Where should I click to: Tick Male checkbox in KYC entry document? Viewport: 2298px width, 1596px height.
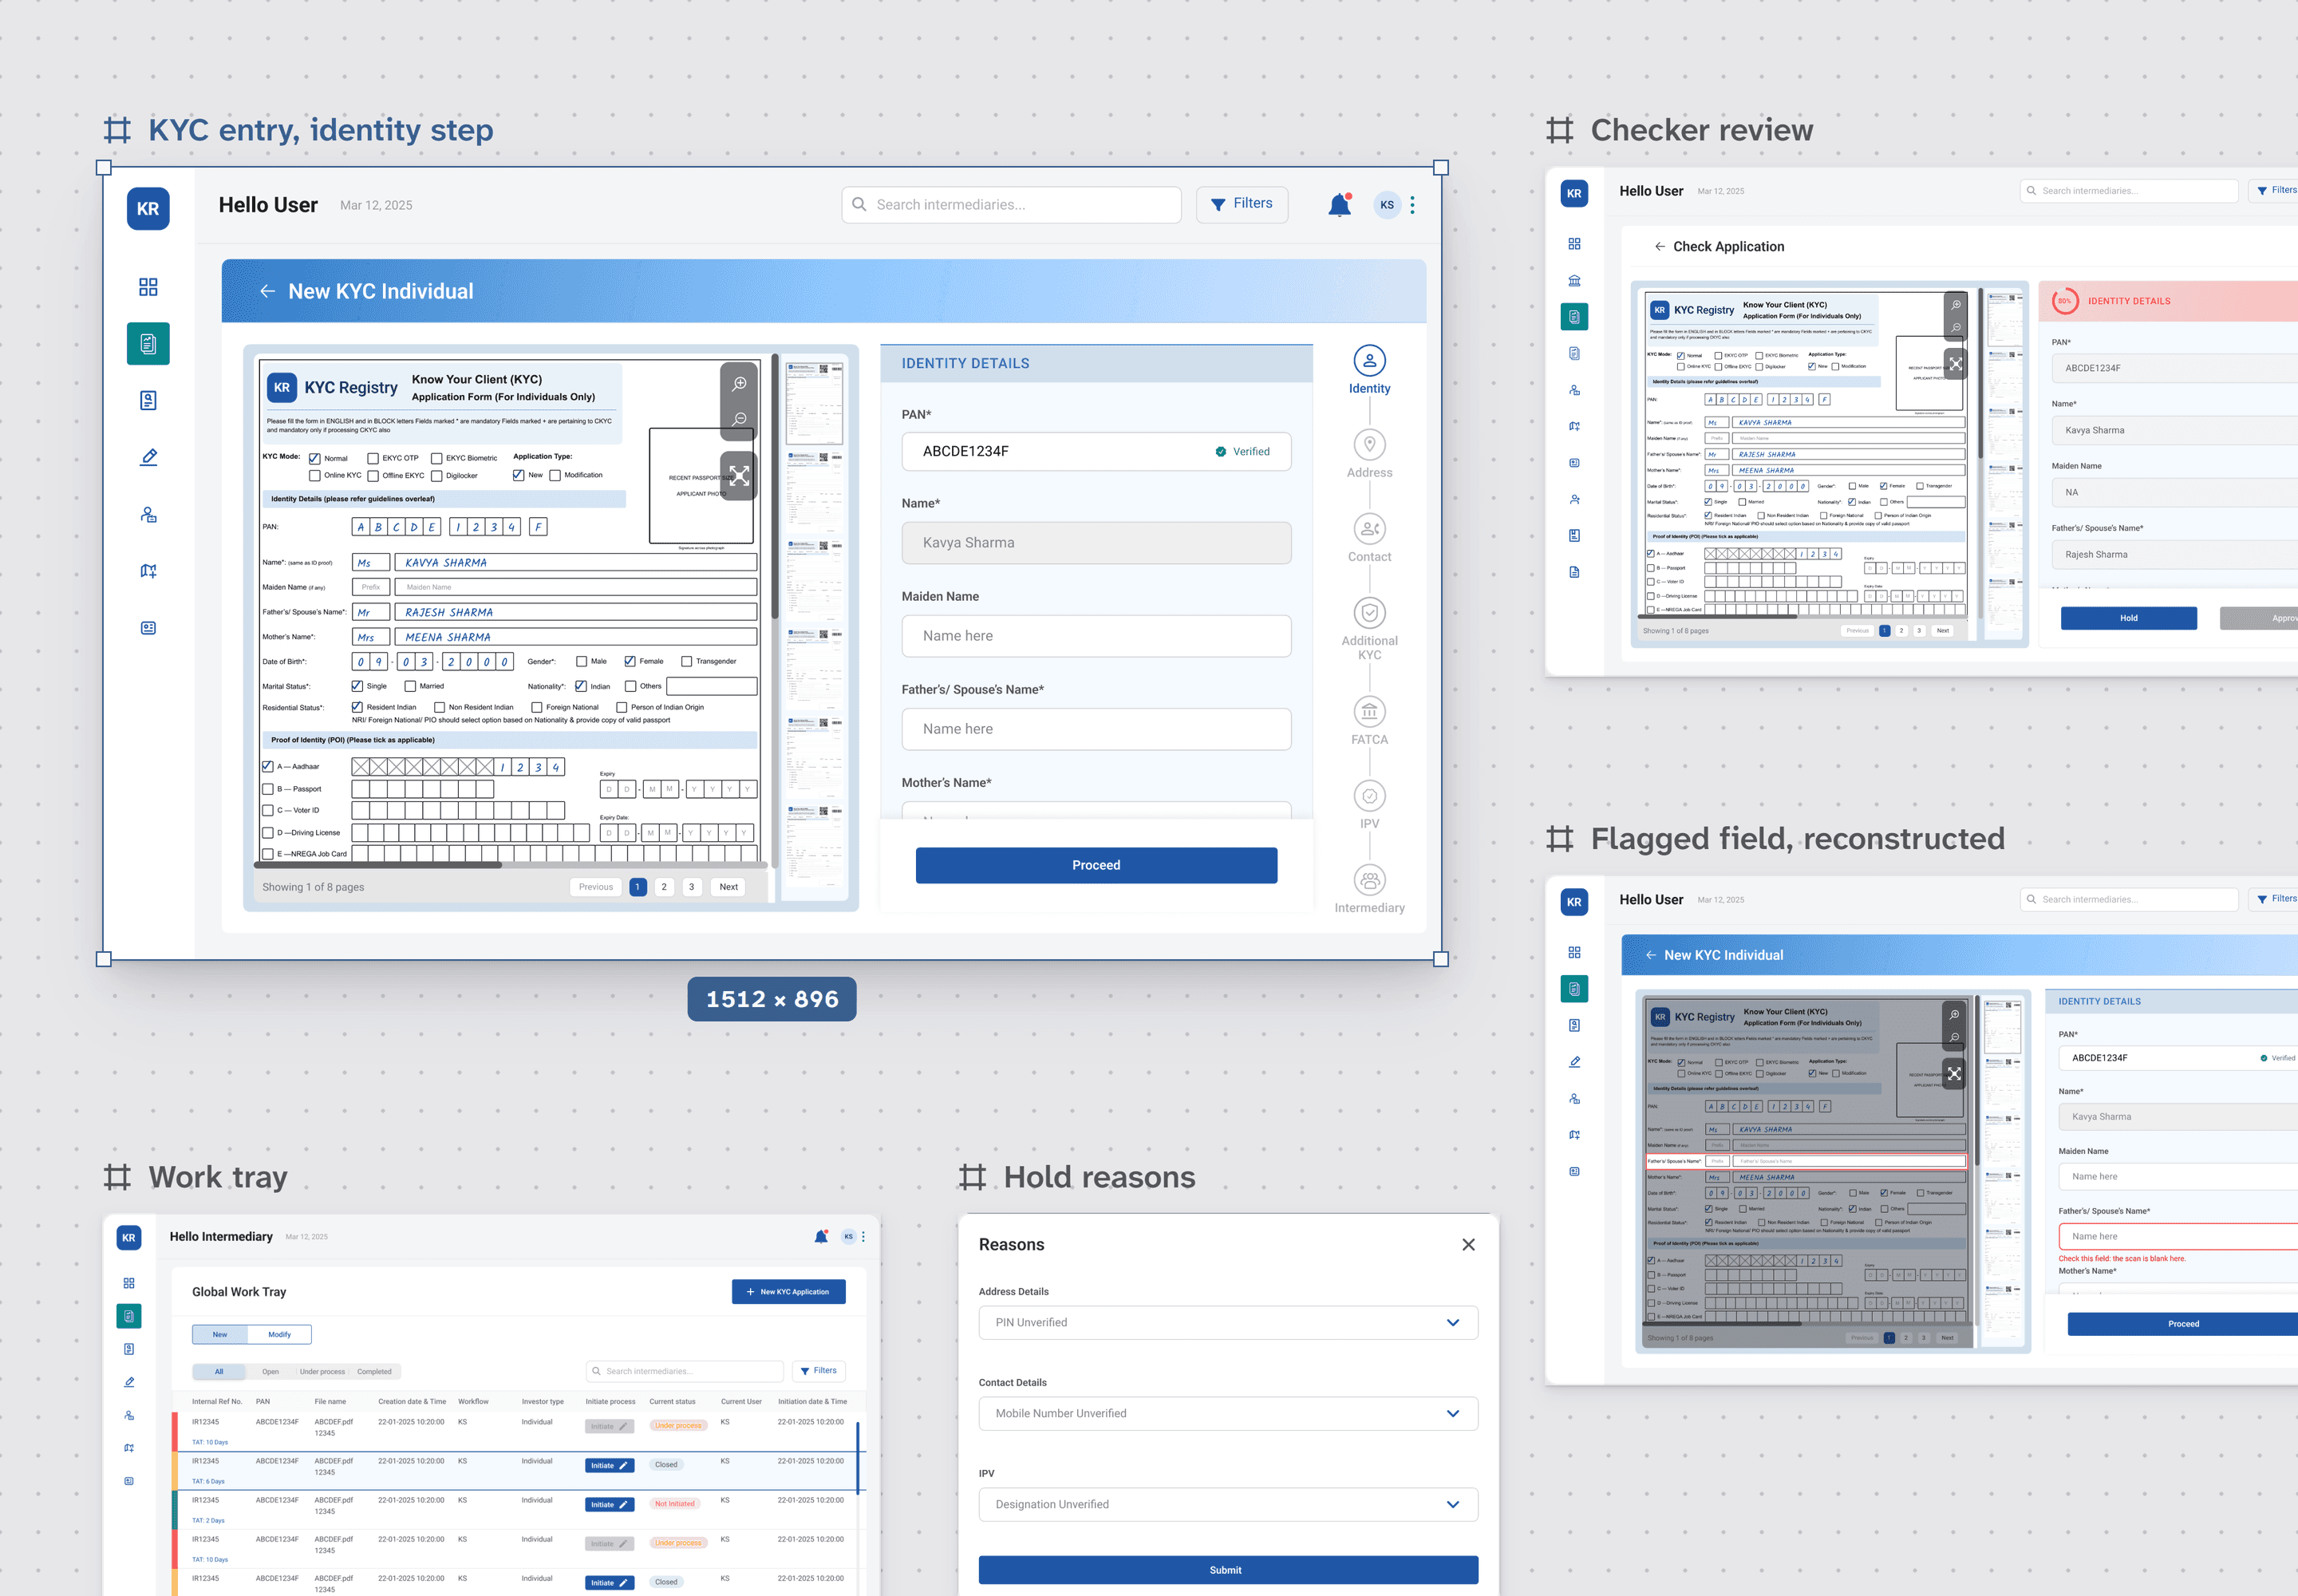581,661
